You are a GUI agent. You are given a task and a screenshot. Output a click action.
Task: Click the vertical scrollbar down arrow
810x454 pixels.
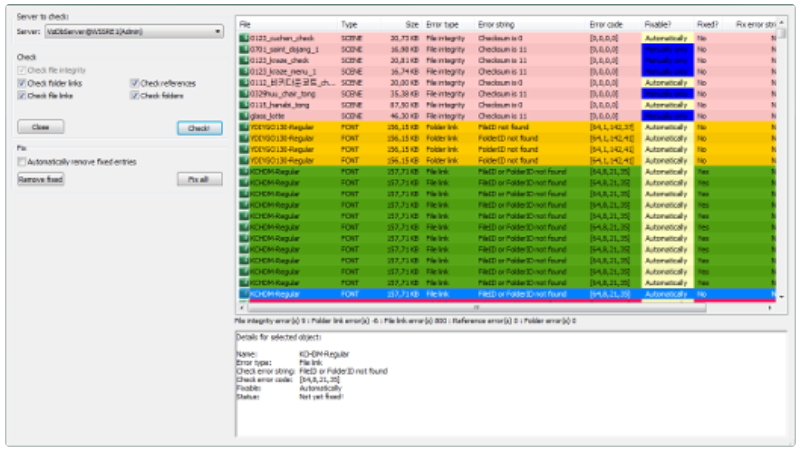(x=781, y=297)
